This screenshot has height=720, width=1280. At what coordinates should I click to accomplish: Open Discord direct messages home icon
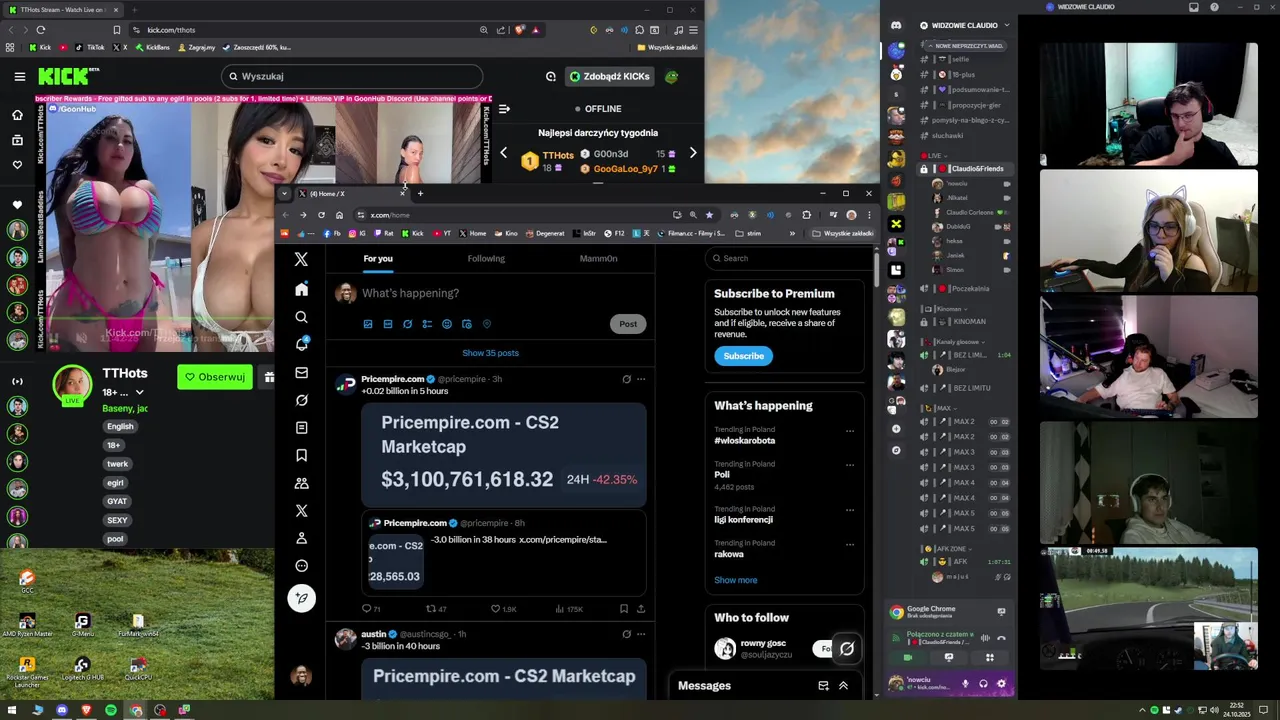click(896, 25)
